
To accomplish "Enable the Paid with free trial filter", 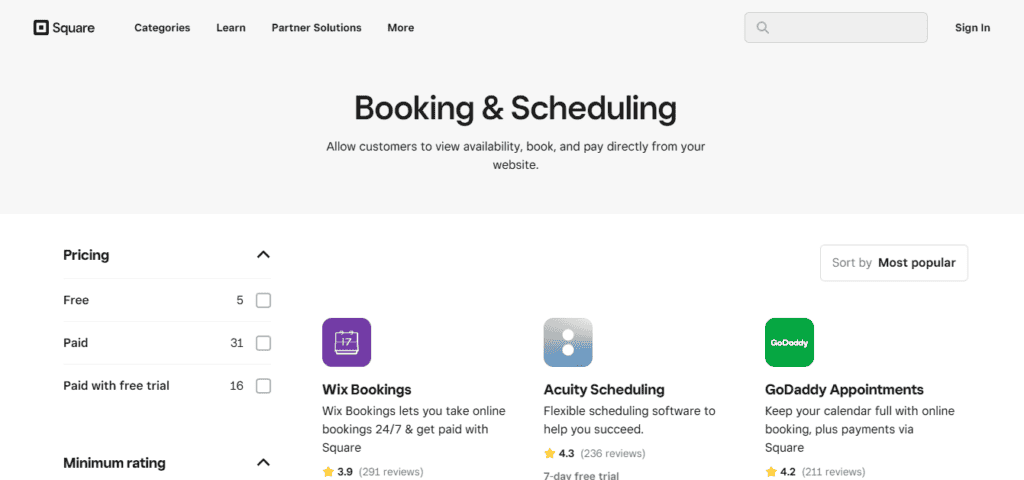I will [263, 386].
